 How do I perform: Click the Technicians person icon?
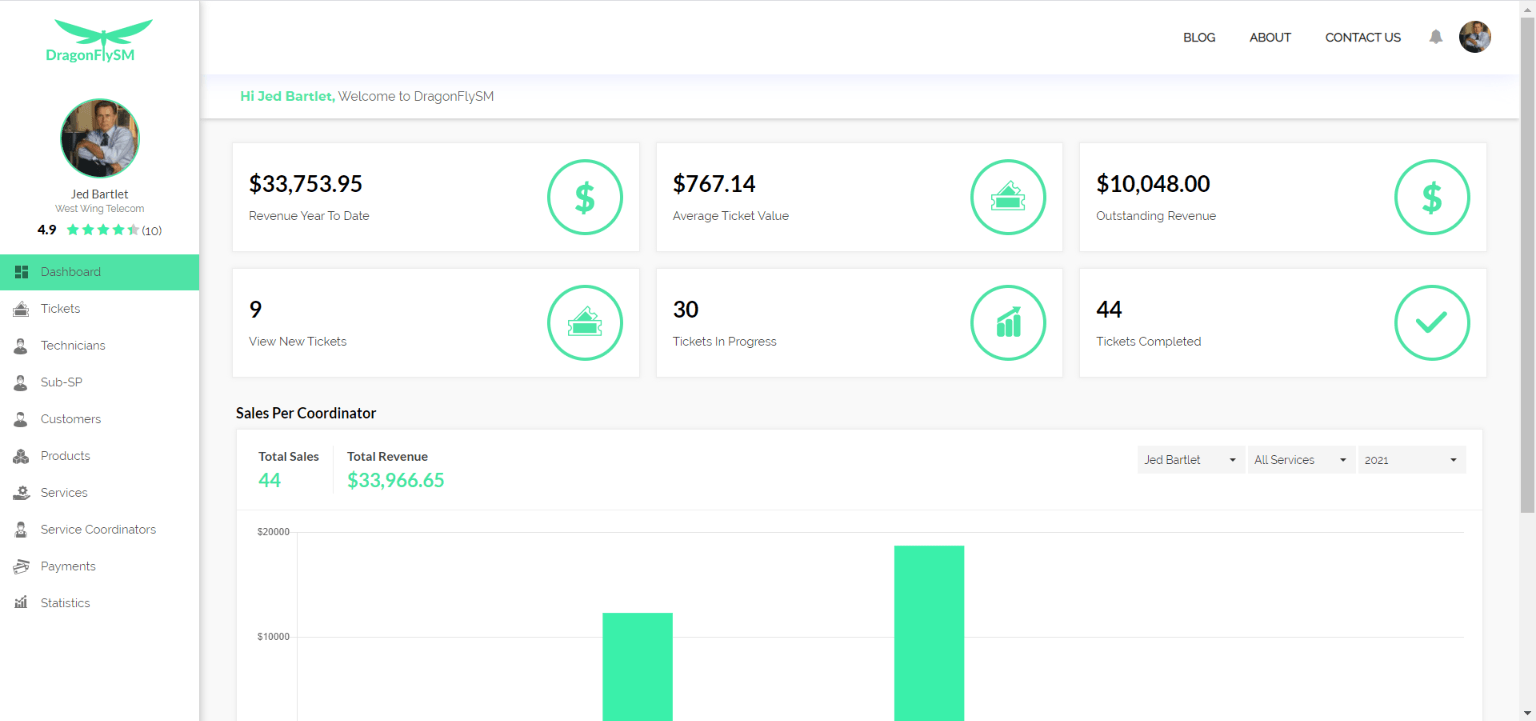tap(21, 346)
